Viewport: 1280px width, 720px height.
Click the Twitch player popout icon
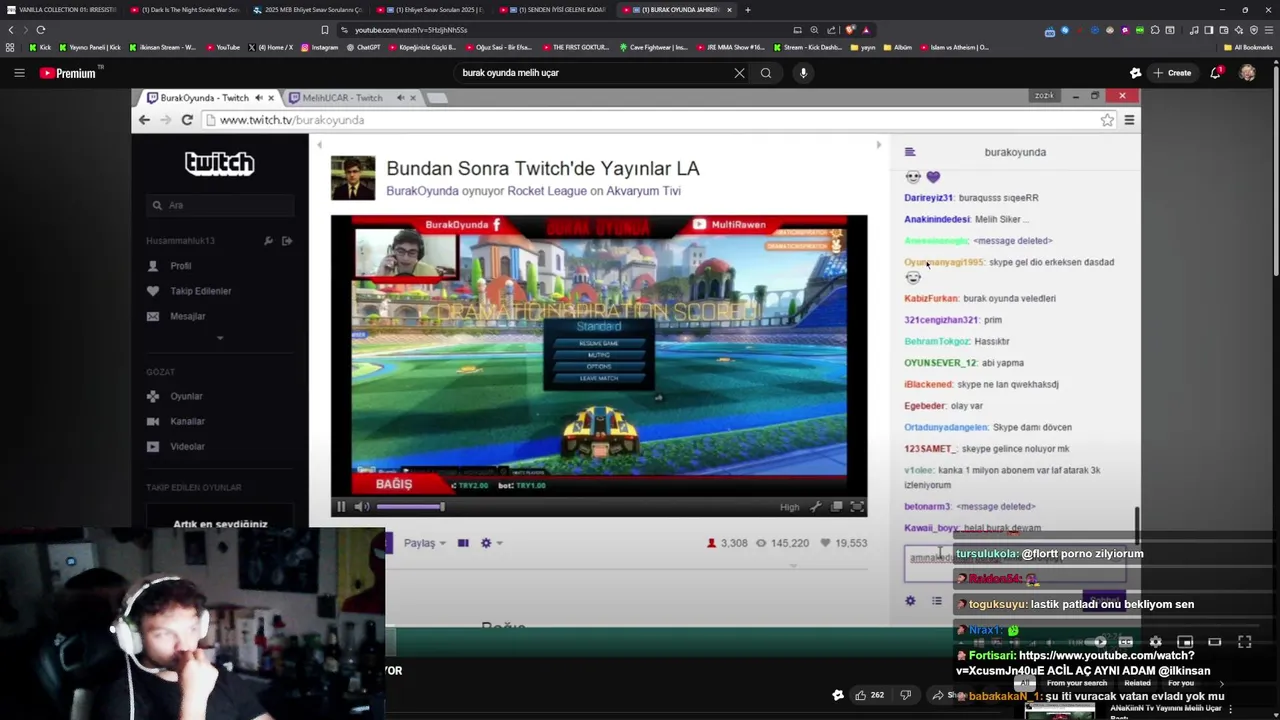(837, 507)
